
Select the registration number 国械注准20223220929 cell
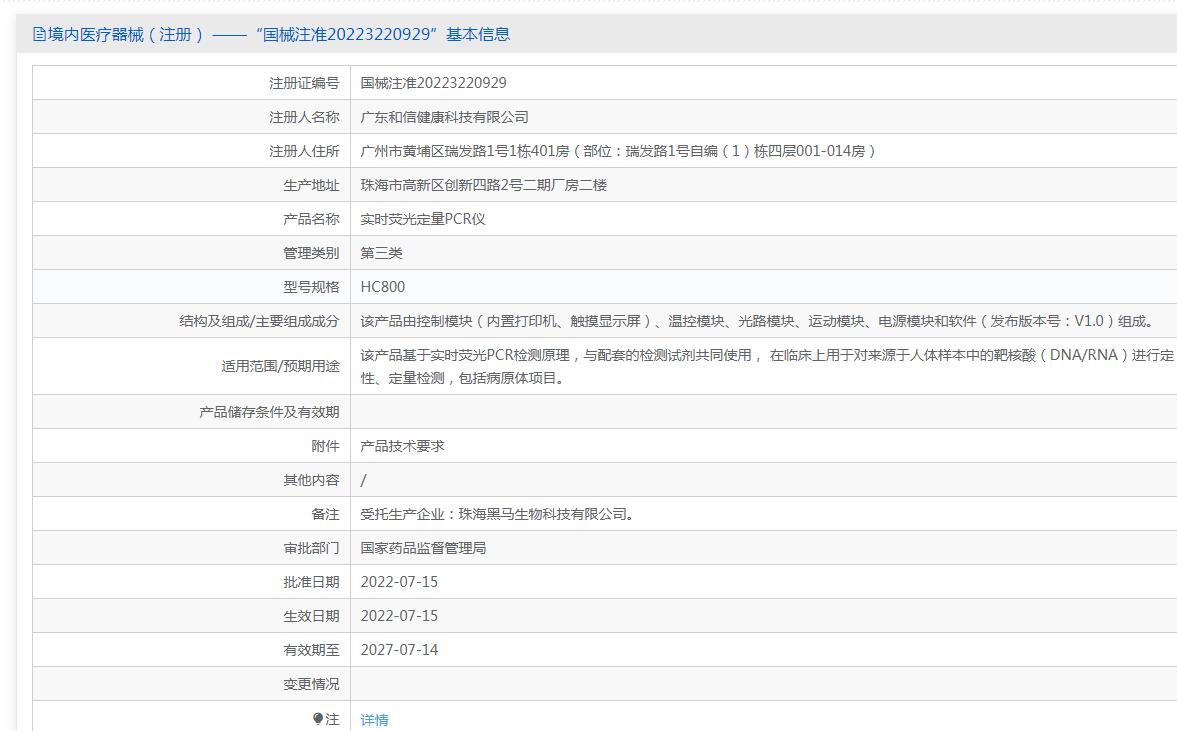coord(433,83)
